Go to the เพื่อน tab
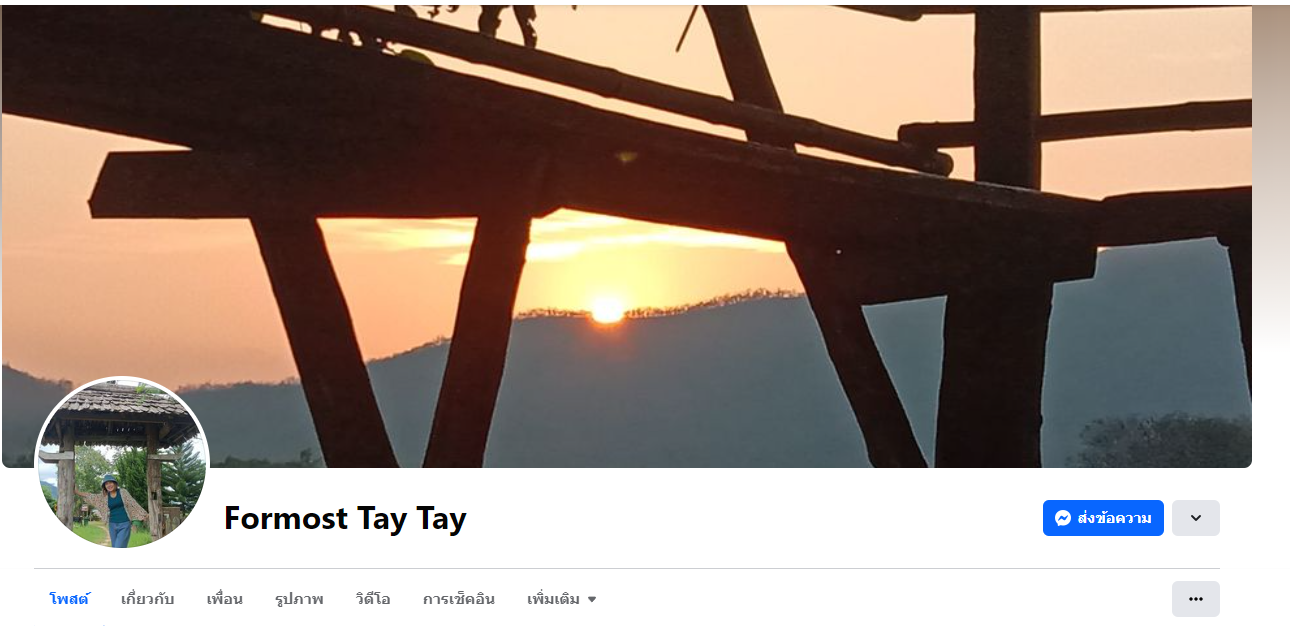The image size is (1290, 626). [x=225, y=599]
